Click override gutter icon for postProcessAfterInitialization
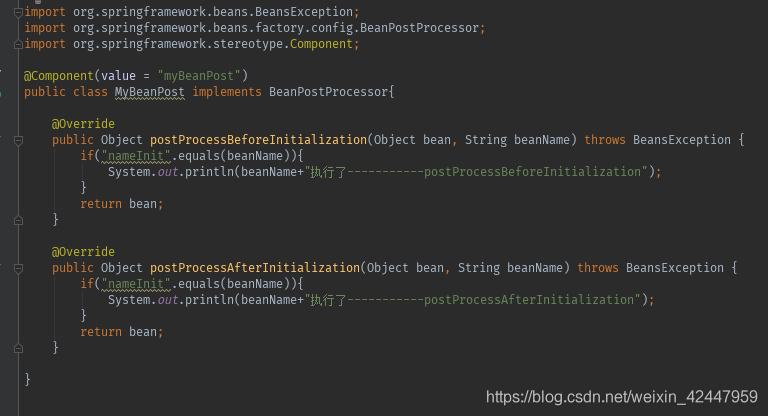The height and width of the screenshot is (416, 768). (x=3, y=268)
